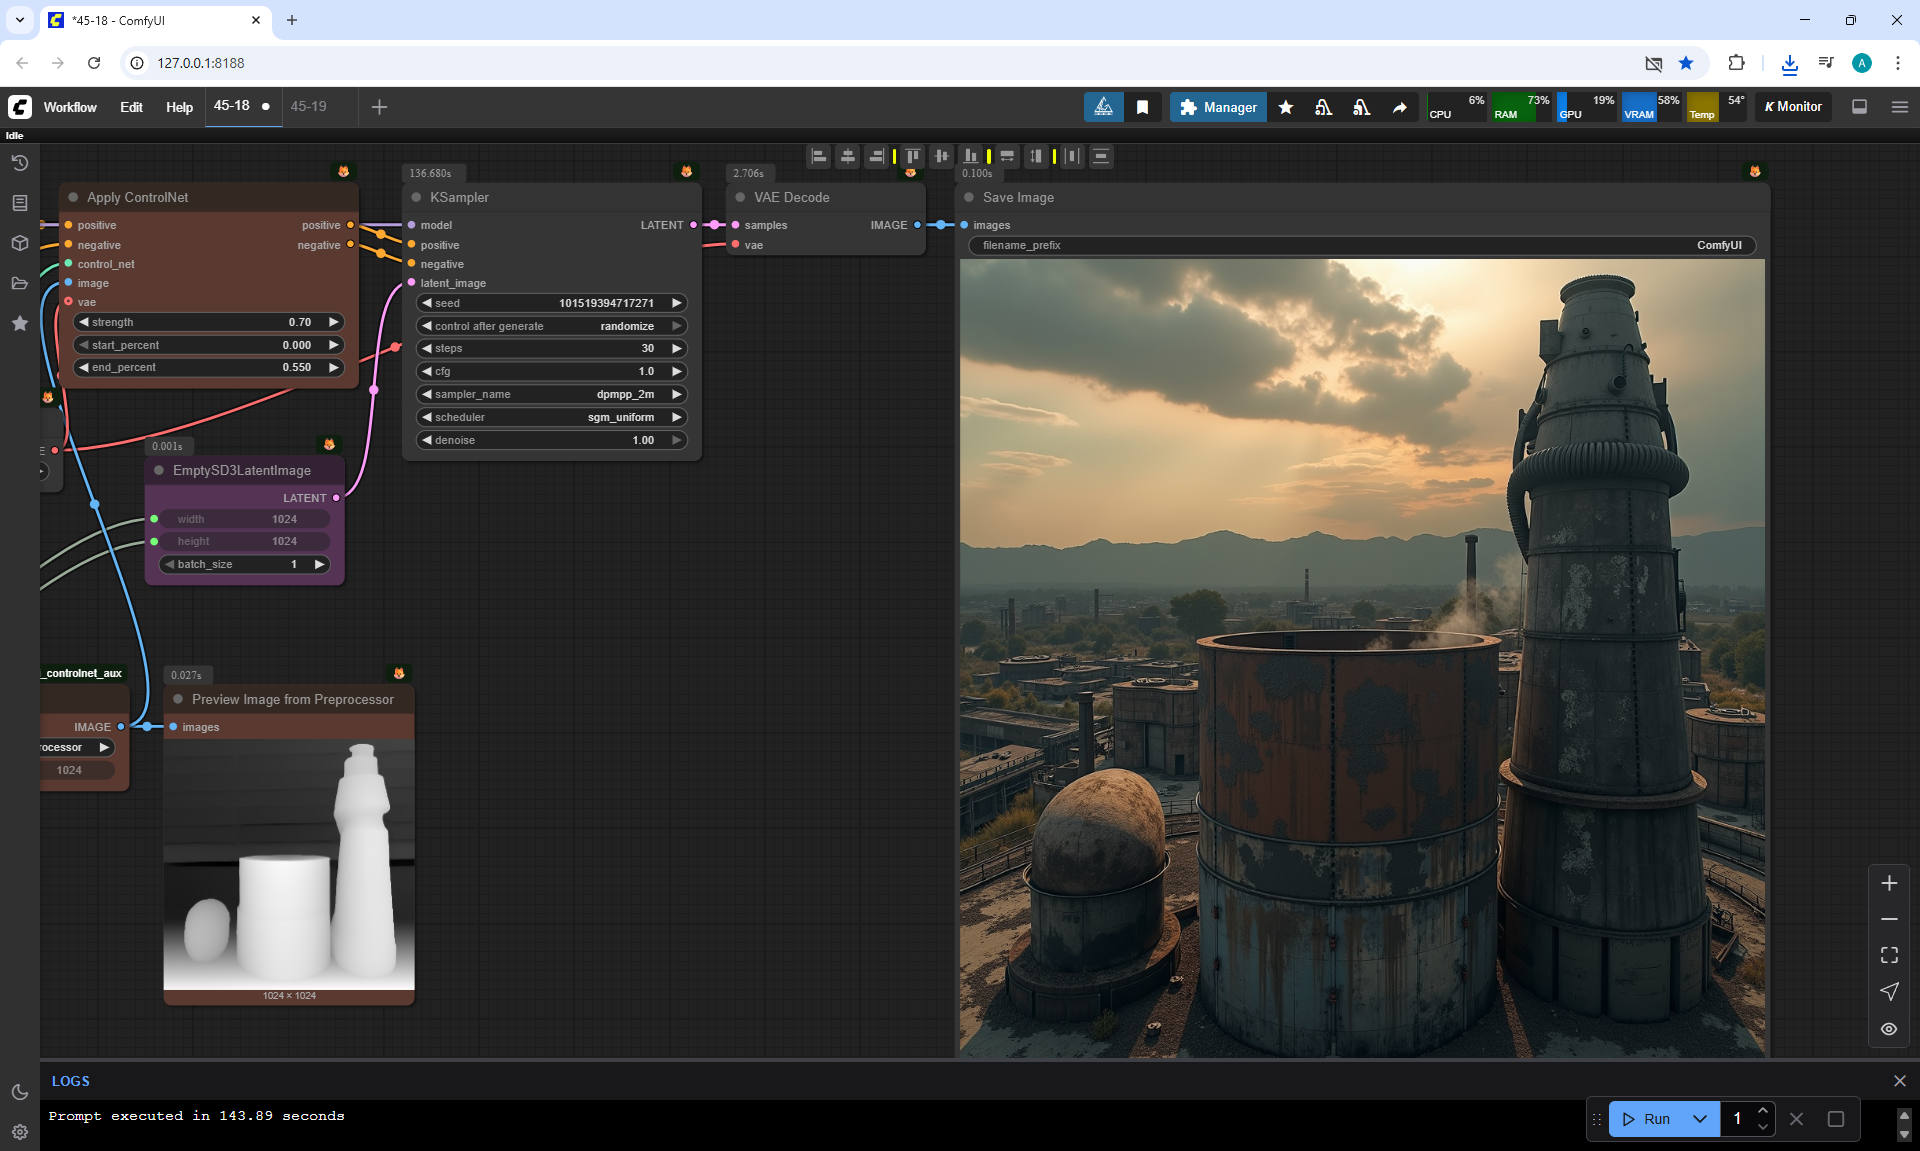This screenshot has width=1920, height=1151.
Task: Open the ComfyUI Manager
Action: pyautogui.click(x=1218, y=107)
